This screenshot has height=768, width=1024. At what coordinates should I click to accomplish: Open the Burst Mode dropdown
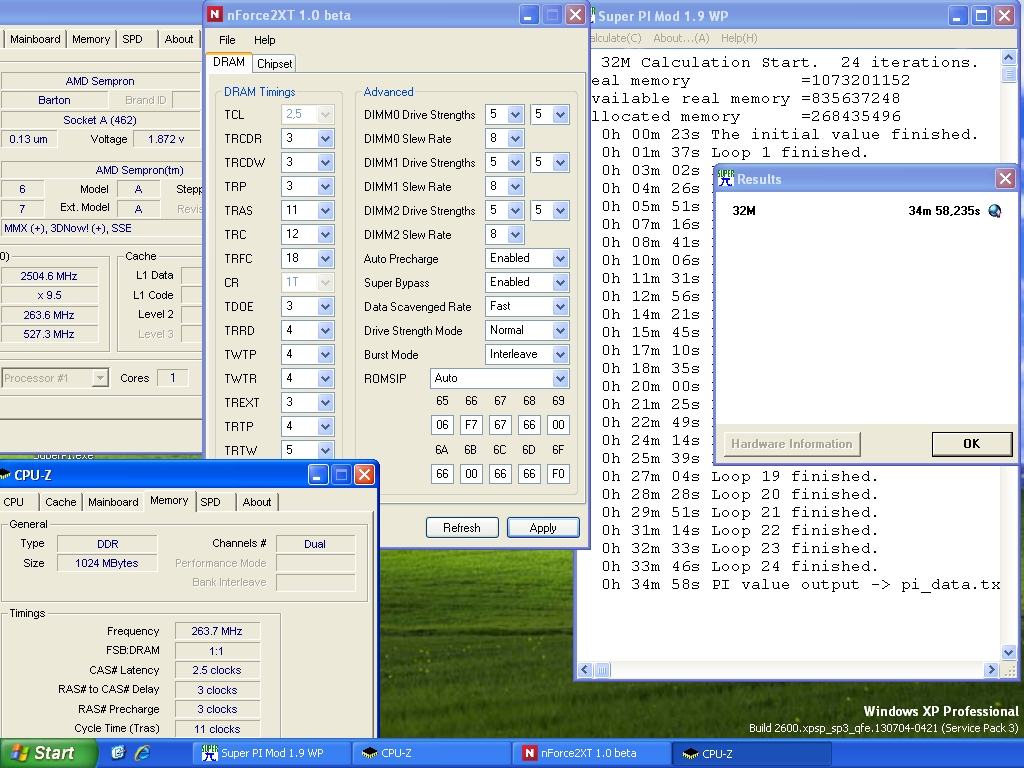[x=560, y=355]
